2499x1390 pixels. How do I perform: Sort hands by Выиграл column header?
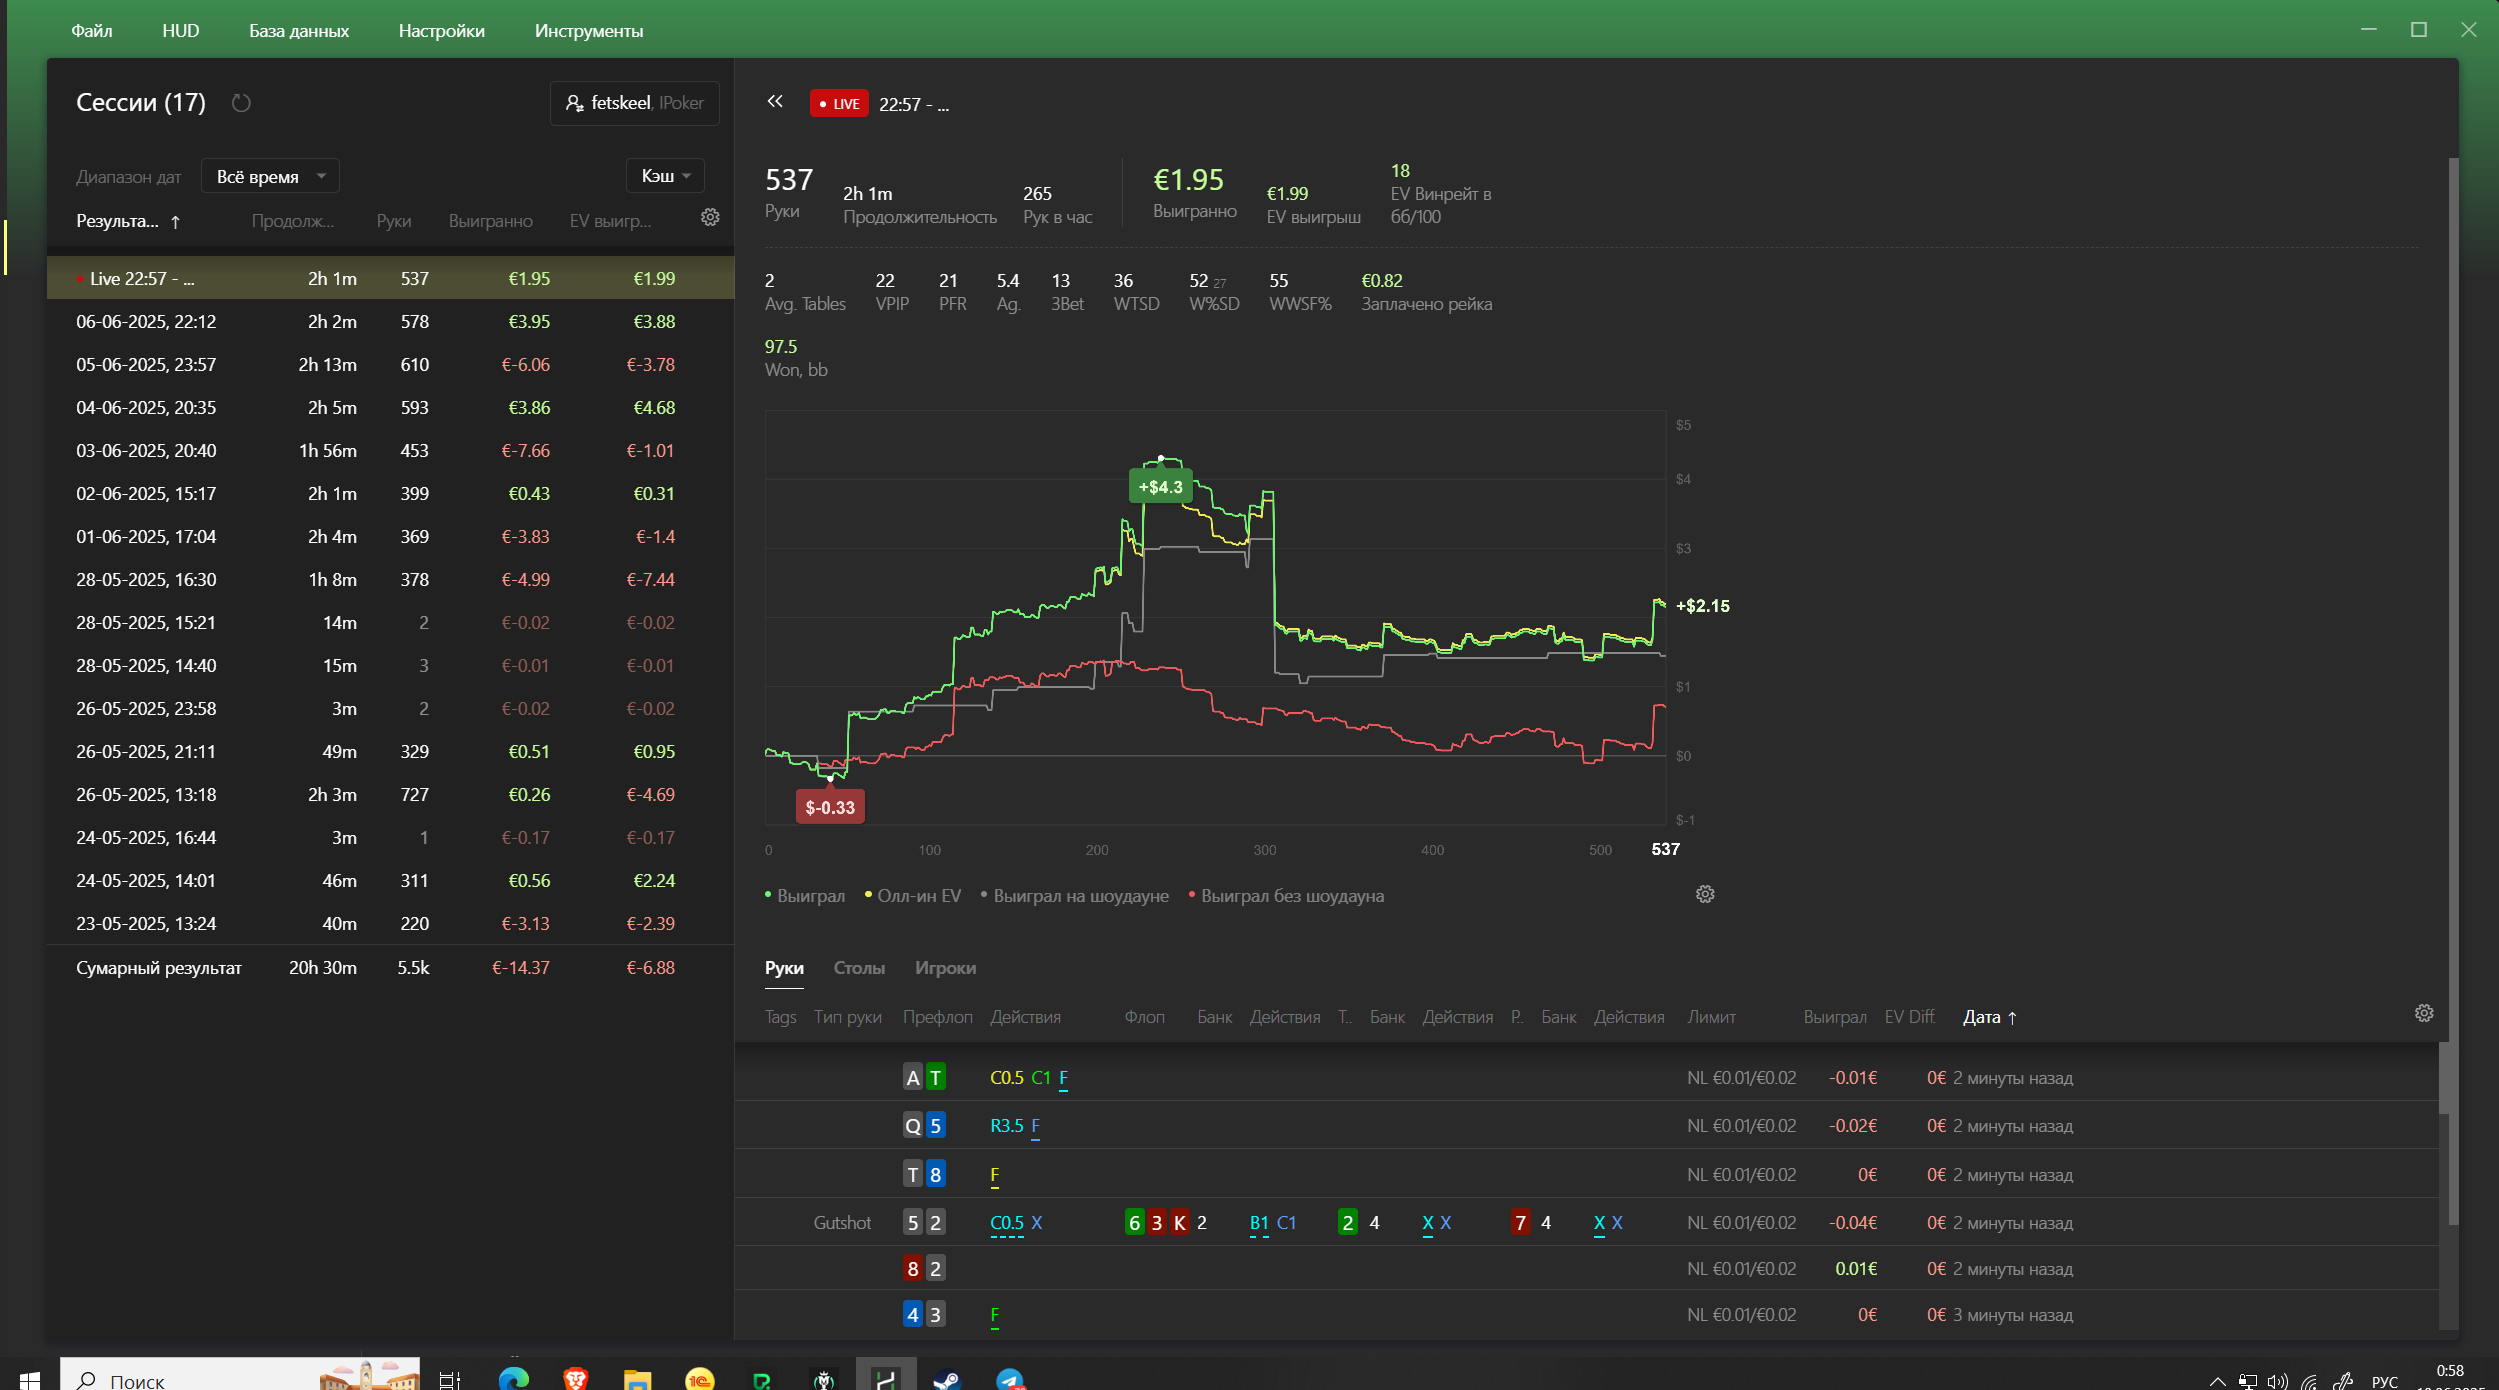click(x=1835, y=1017)
